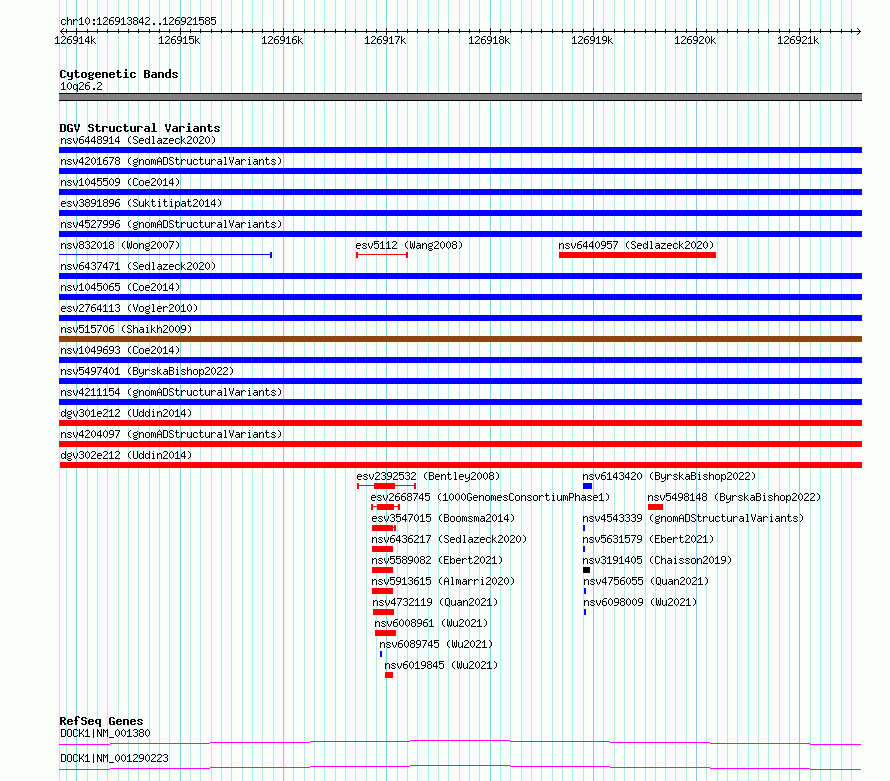Screen dimensions: 890x781
Task: Click the nsv4732119 (Quan2021) red block
Action: coord(383,612)
